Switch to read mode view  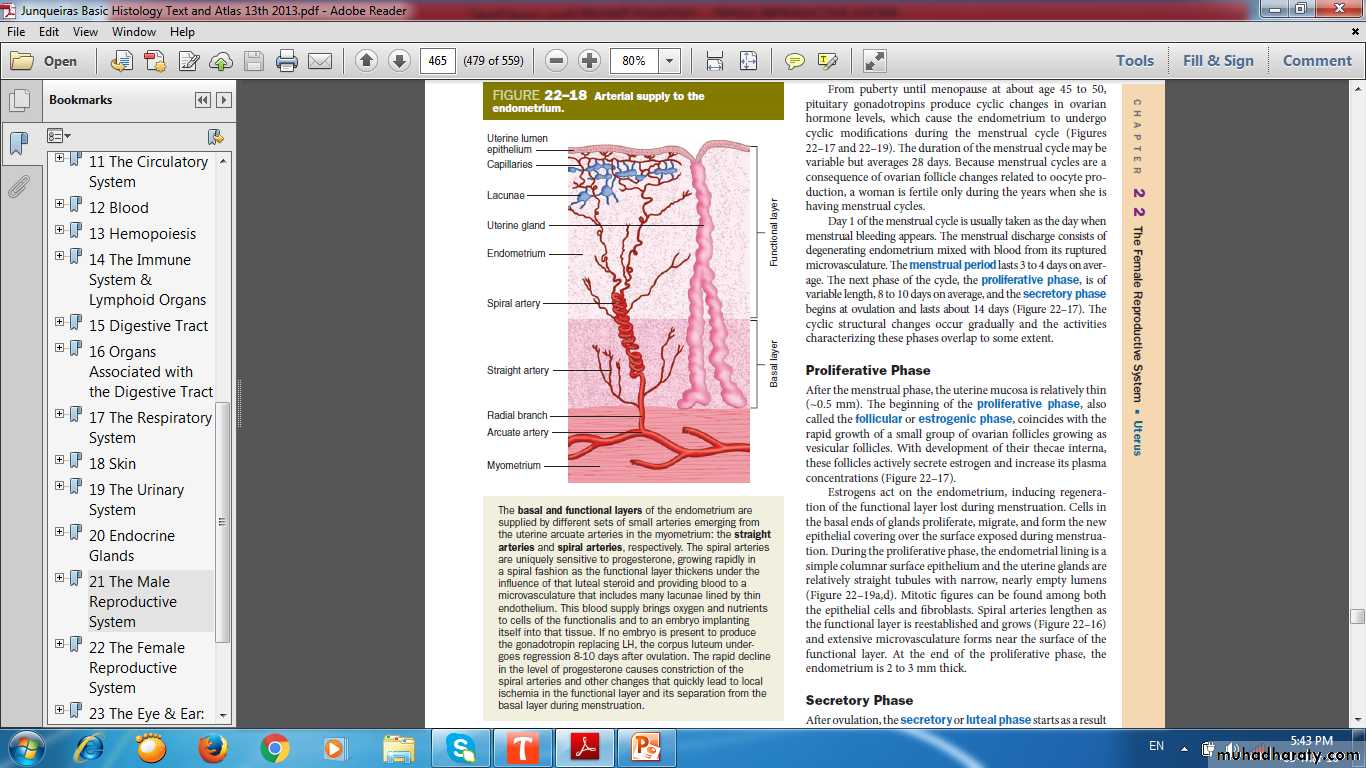pyautogui.click(x=874, y=61)
